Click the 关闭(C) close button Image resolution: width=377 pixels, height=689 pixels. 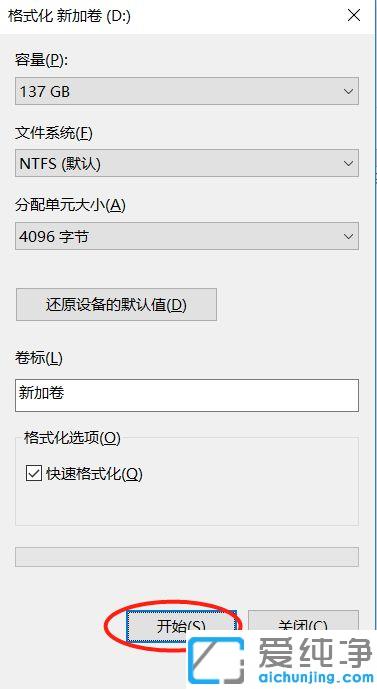coord(303,621)
